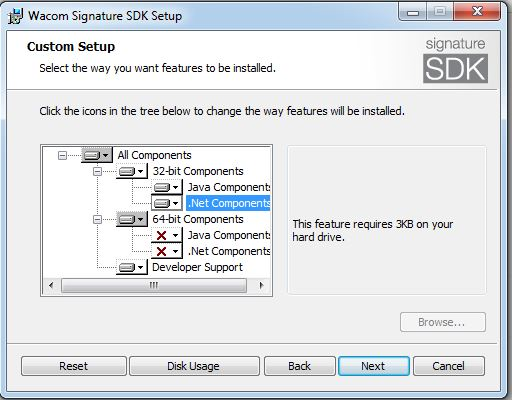The width and height of the screenshot is (512, 400).
Task: Click the left scroll arrow of feature tree
Action: click(51, 285)
